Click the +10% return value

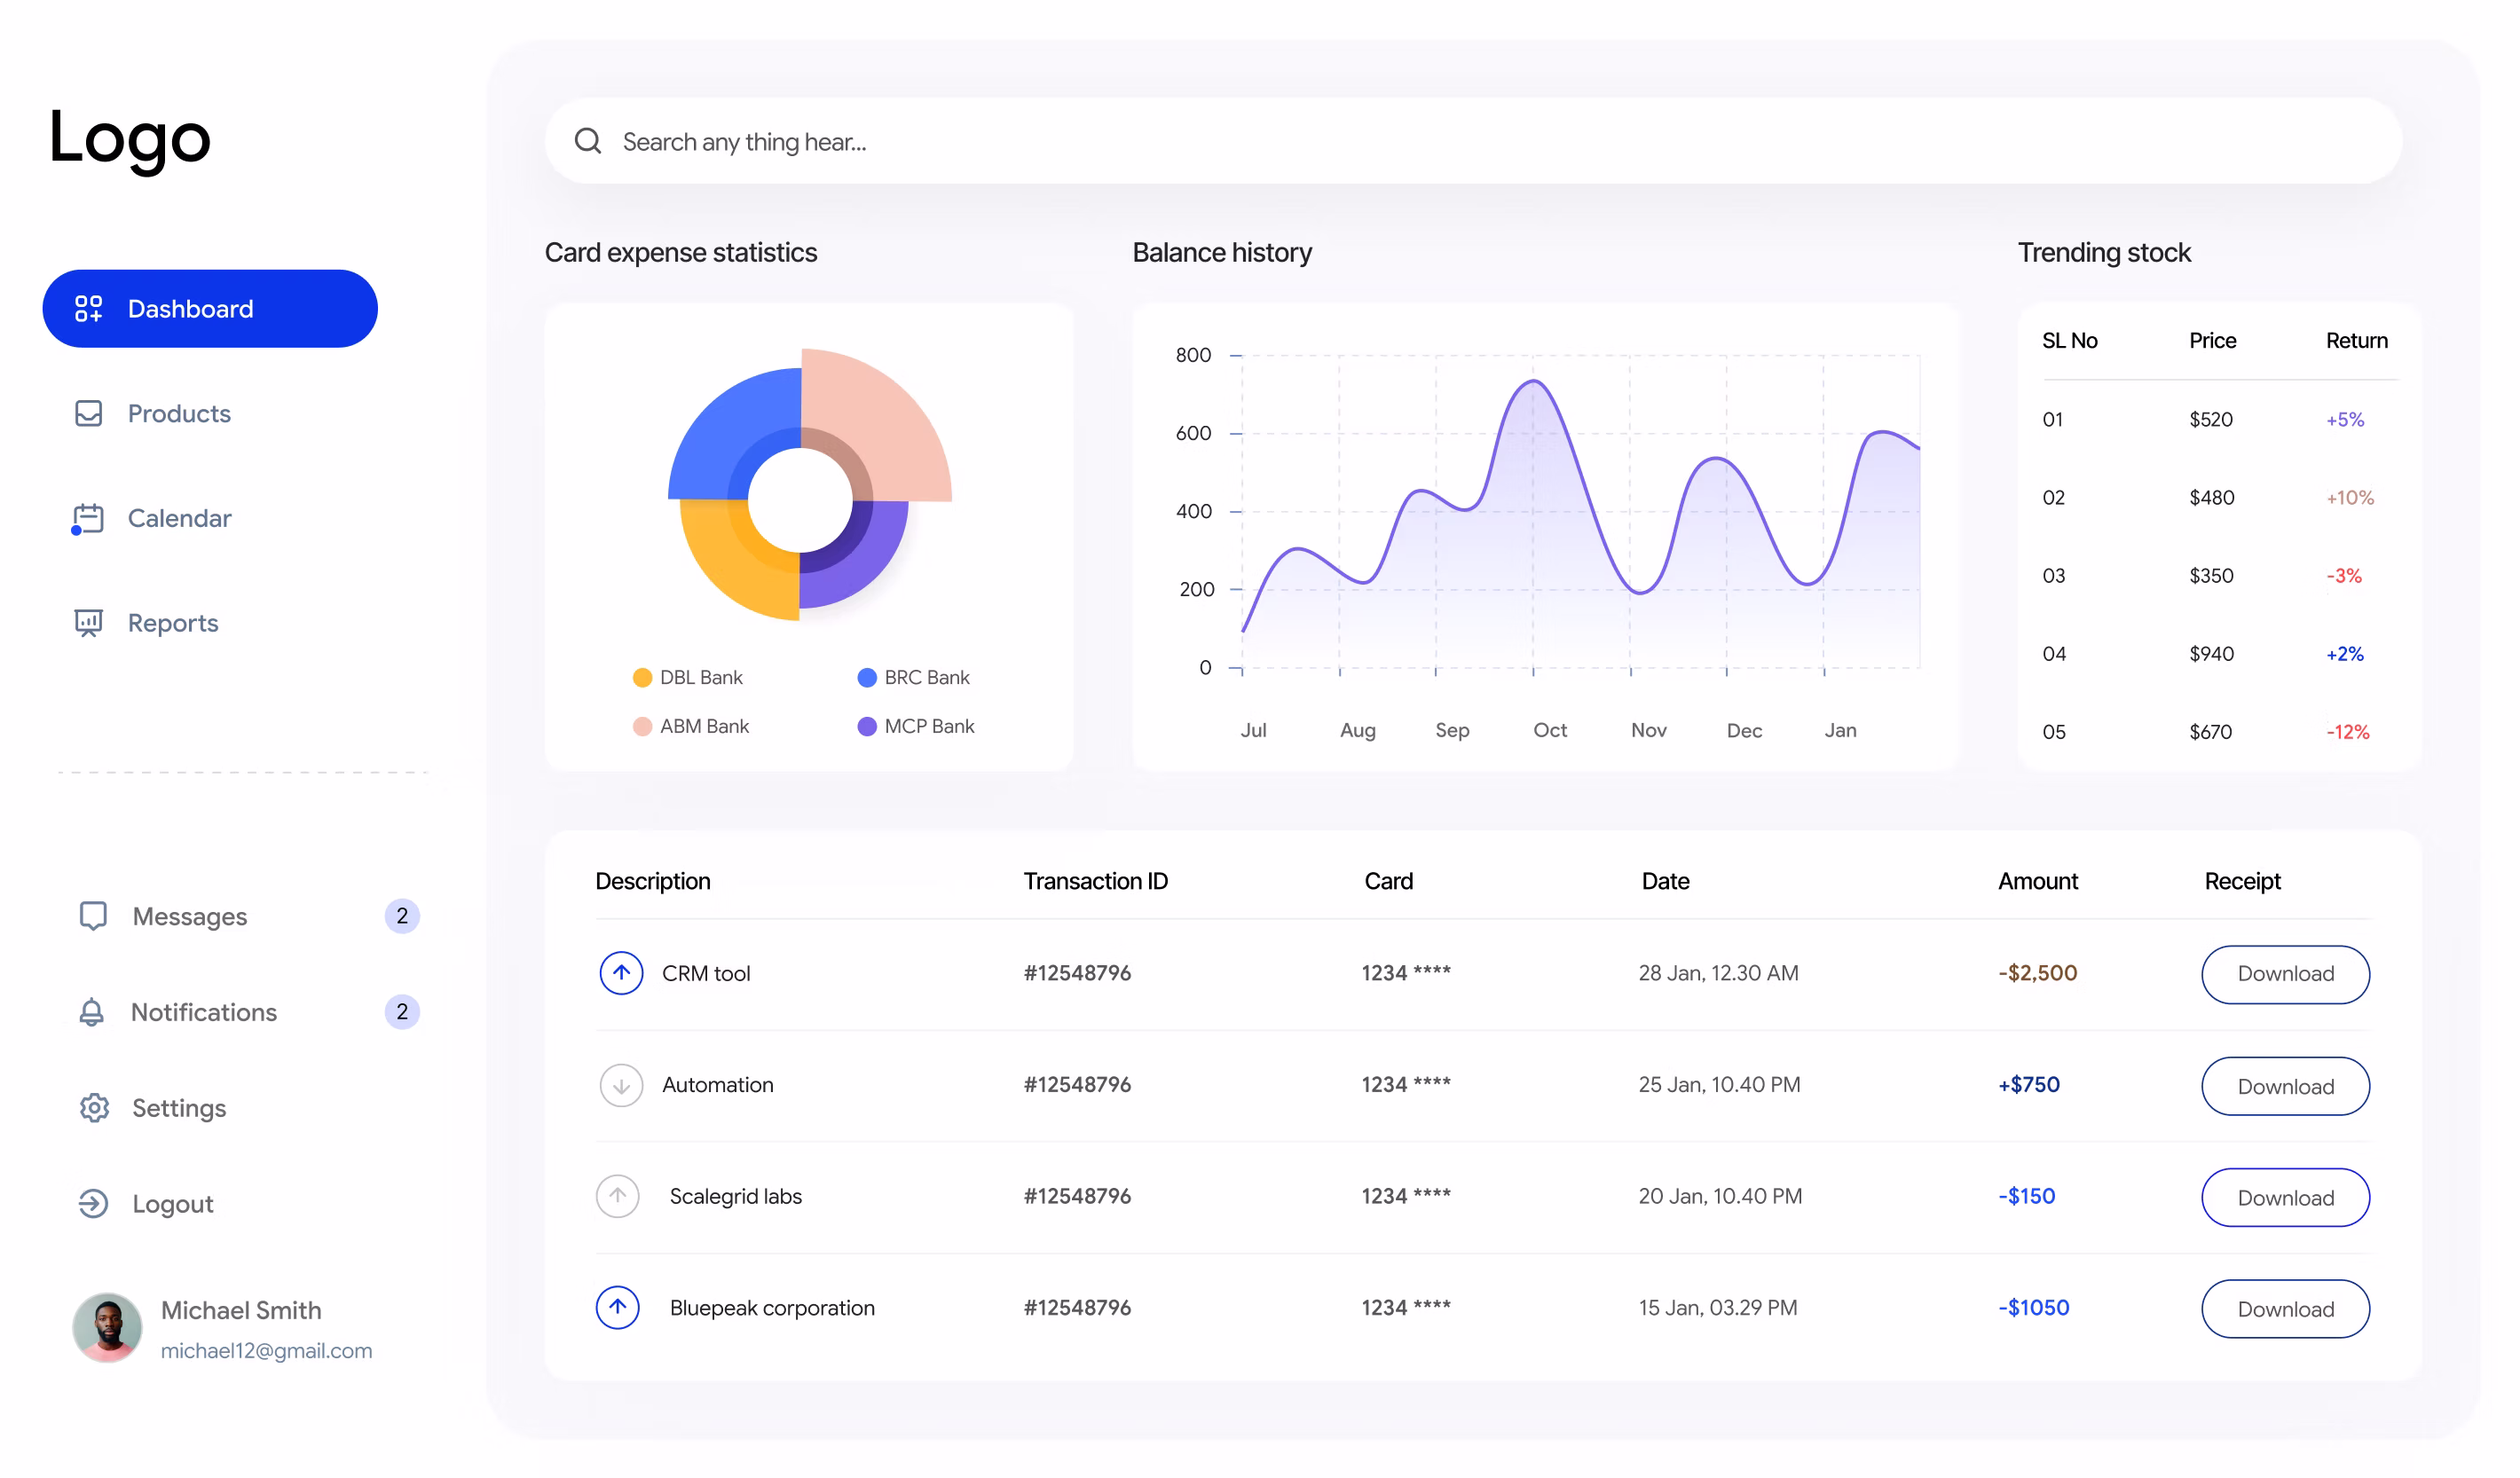(2349, 498)
